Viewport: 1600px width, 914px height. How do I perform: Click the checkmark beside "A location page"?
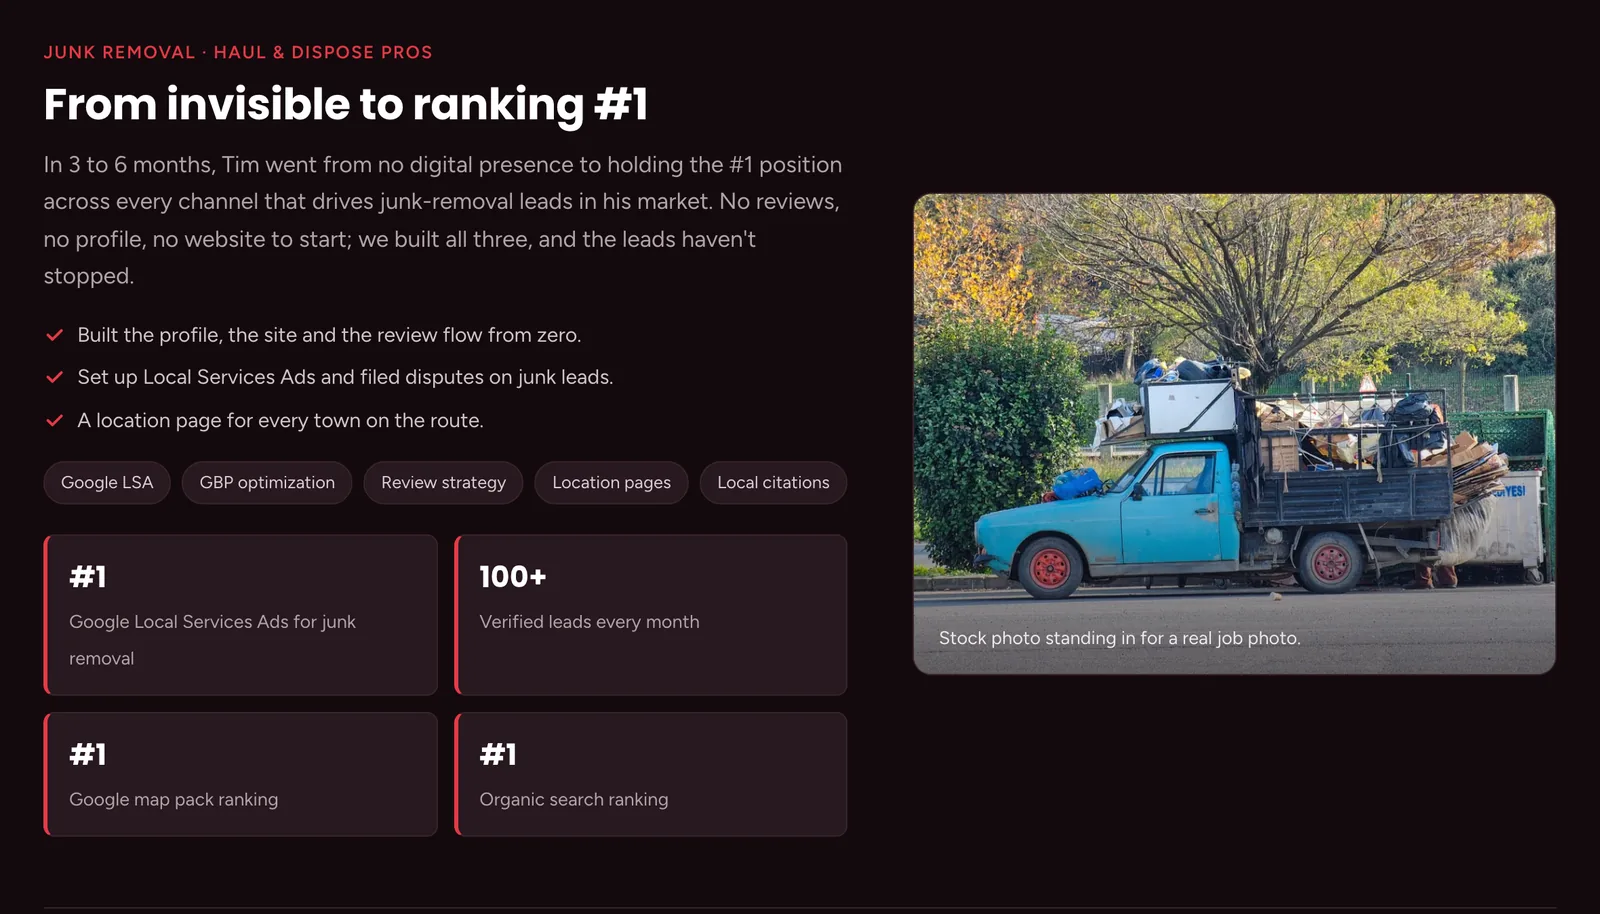(x=55, y=420)
